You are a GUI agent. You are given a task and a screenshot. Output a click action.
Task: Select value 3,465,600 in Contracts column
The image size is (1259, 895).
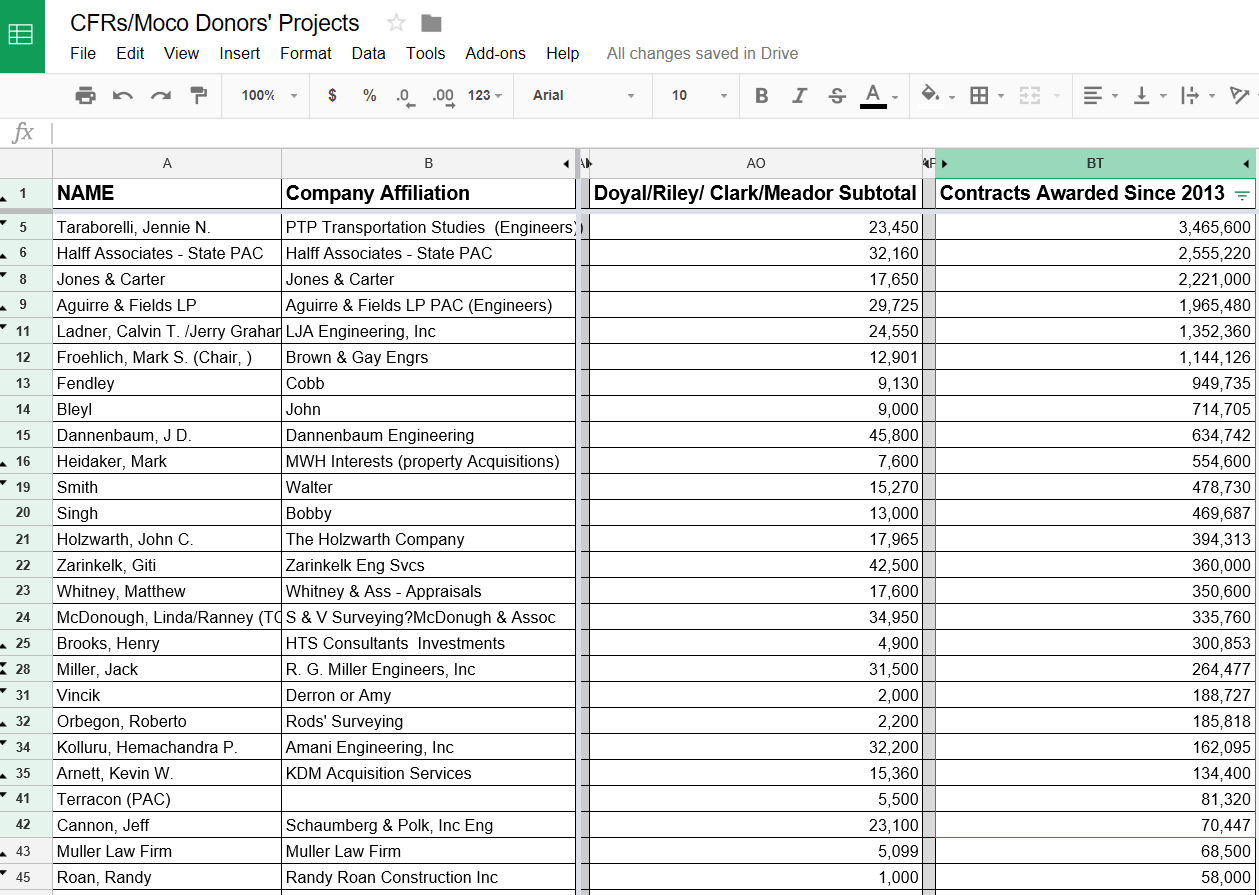point(1095,227)
